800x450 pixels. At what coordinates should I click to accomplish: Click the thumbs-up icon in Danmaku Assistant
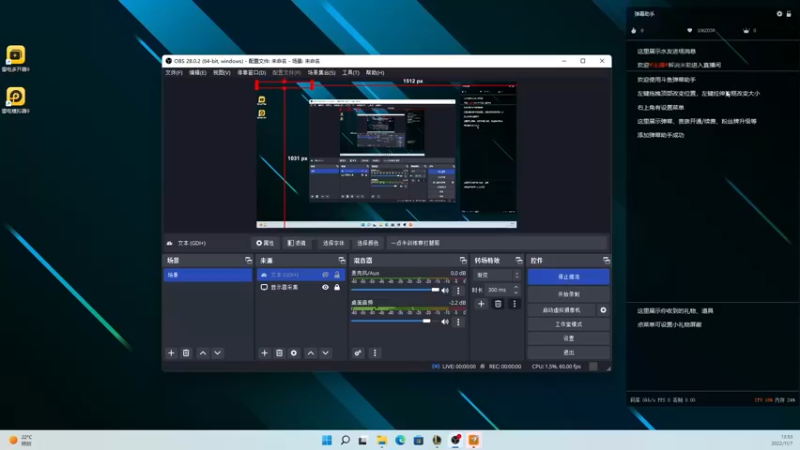[634, 31]
